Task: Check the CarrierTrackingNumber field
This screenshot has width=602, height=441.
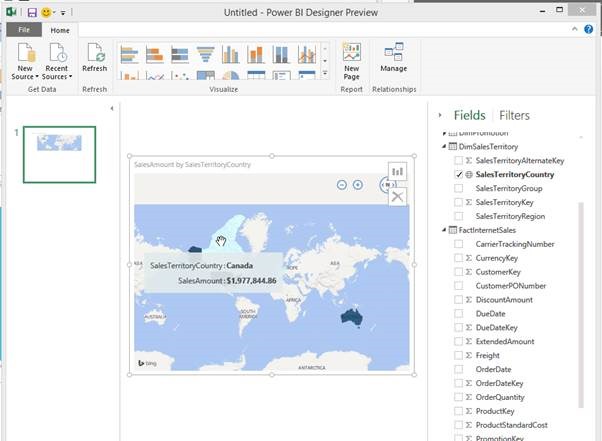Action: [458, 244]
